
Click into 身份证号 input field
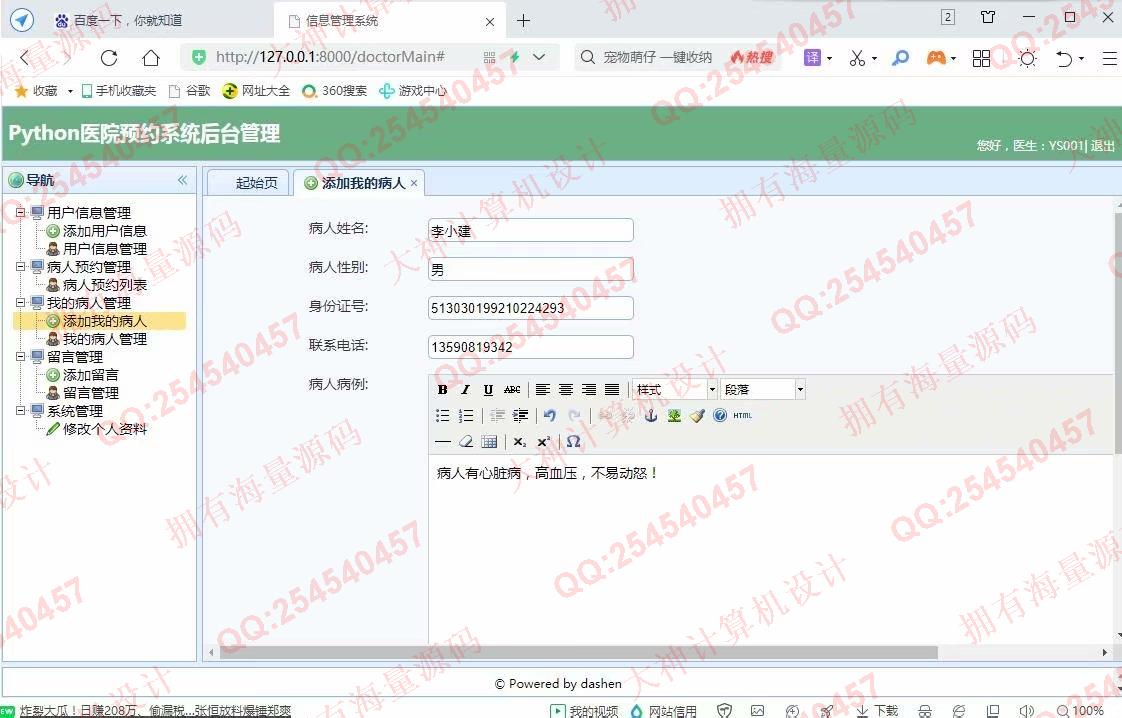[x=530, y=308]
